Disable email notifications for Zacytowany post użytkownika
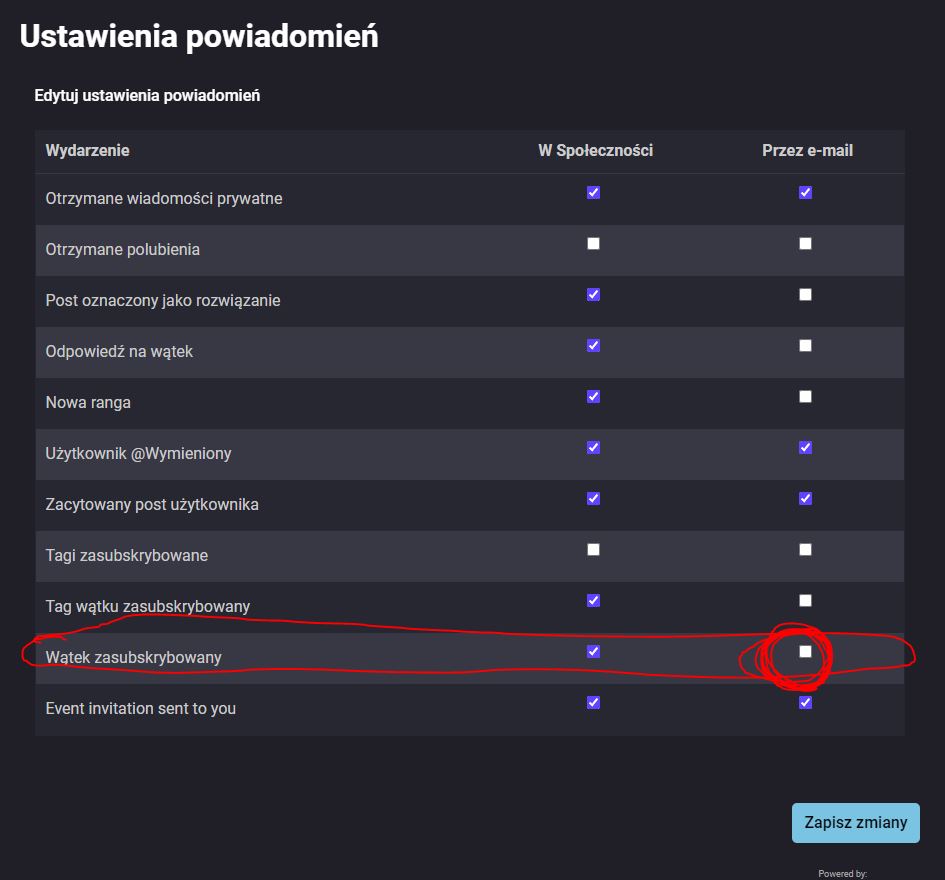This screenshot has width=945, height=880. (805, 498)
